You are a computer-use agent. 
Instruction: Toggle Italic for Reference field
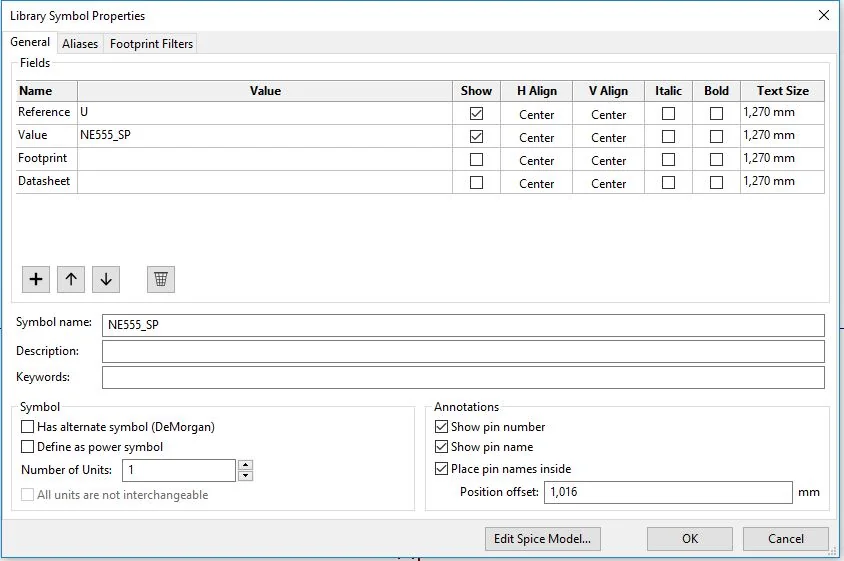668,114
